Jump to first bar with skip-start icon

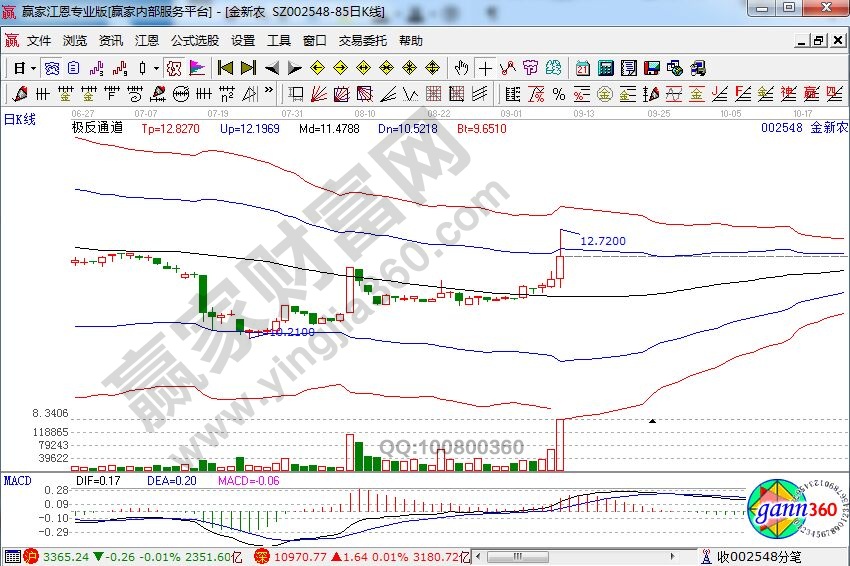pyautogui.click(x=225, y=68)
